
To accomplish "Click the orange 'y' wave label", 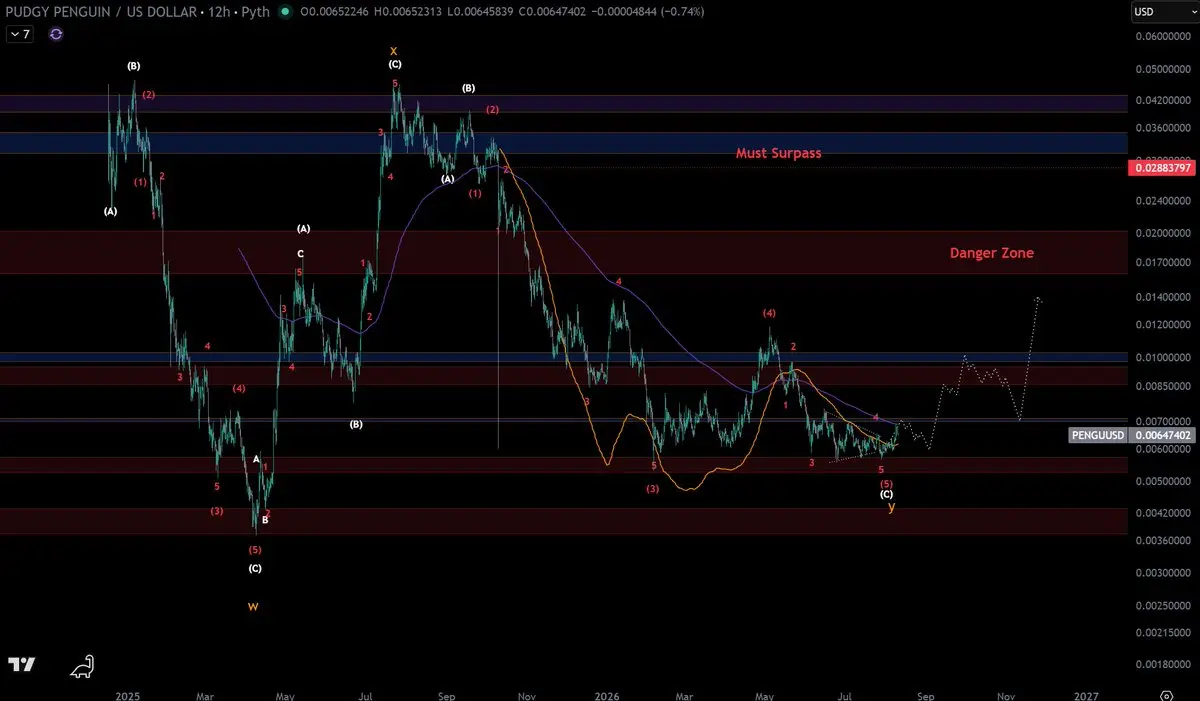I will (x=891, y=507).
